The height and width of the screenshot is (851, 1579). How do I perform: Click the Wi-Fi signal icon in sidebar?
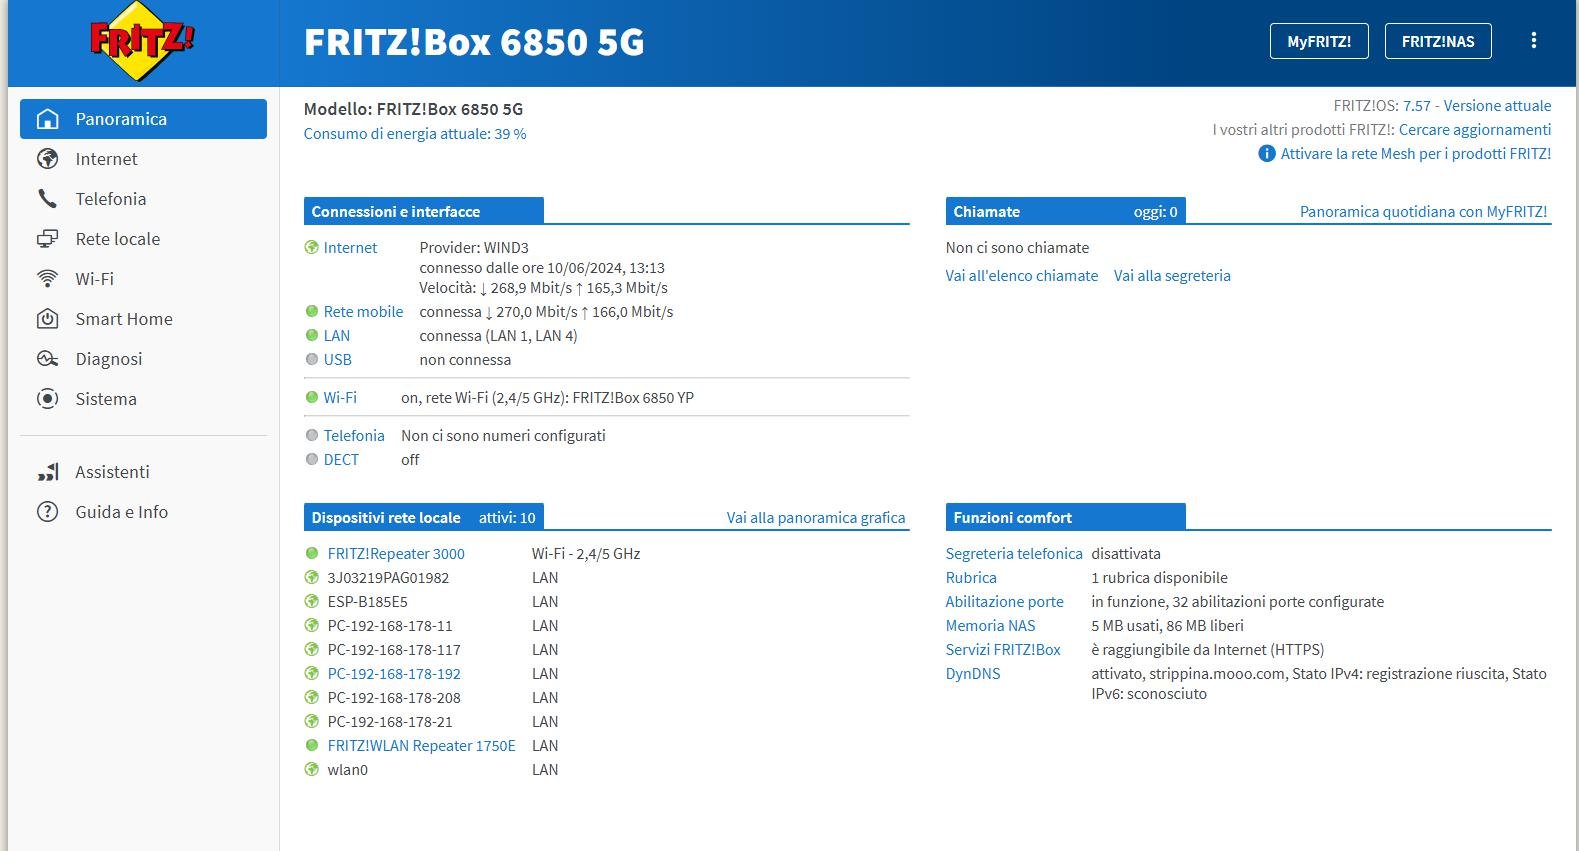click(47, 279)
